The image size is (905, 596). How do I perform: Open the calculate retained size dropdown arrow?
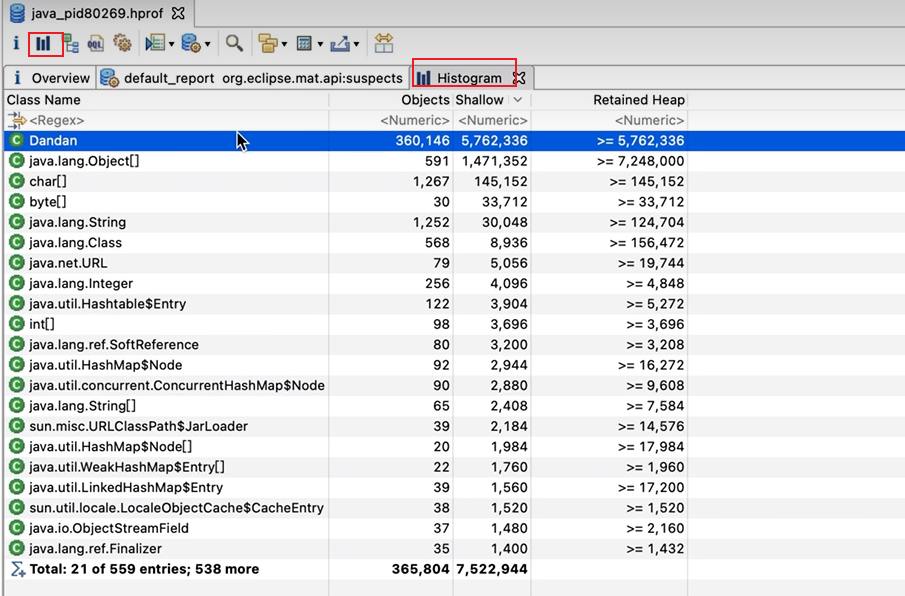click(x=320, y=44)
